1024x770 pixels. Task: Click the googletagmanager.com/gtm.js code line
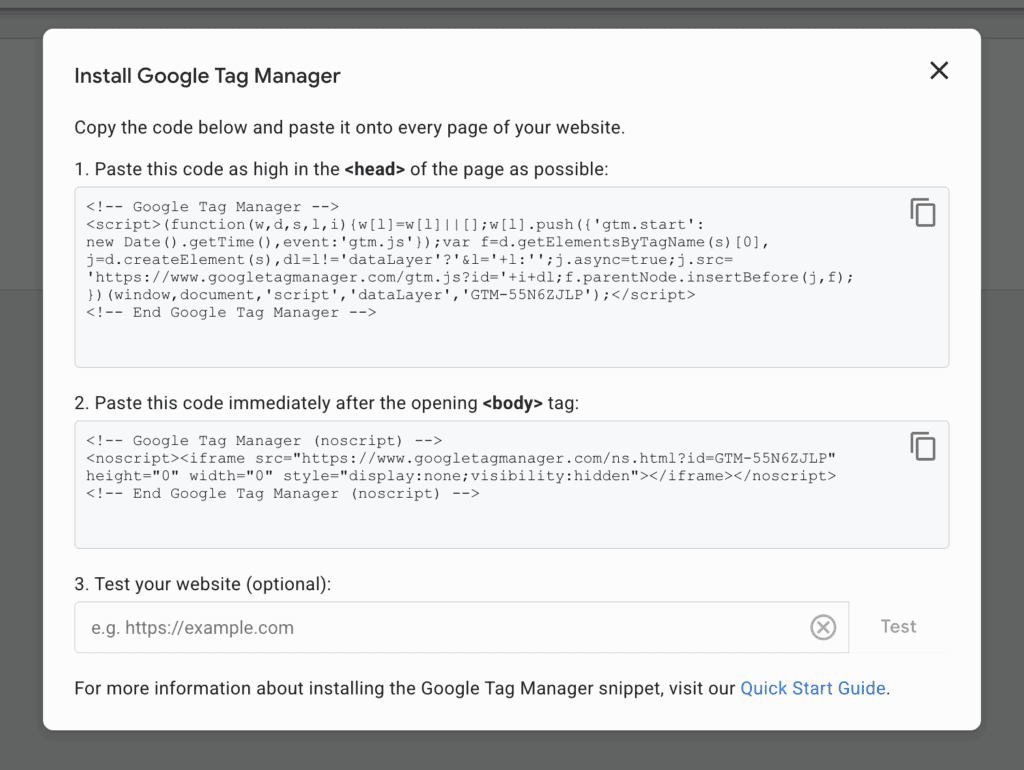470,277
